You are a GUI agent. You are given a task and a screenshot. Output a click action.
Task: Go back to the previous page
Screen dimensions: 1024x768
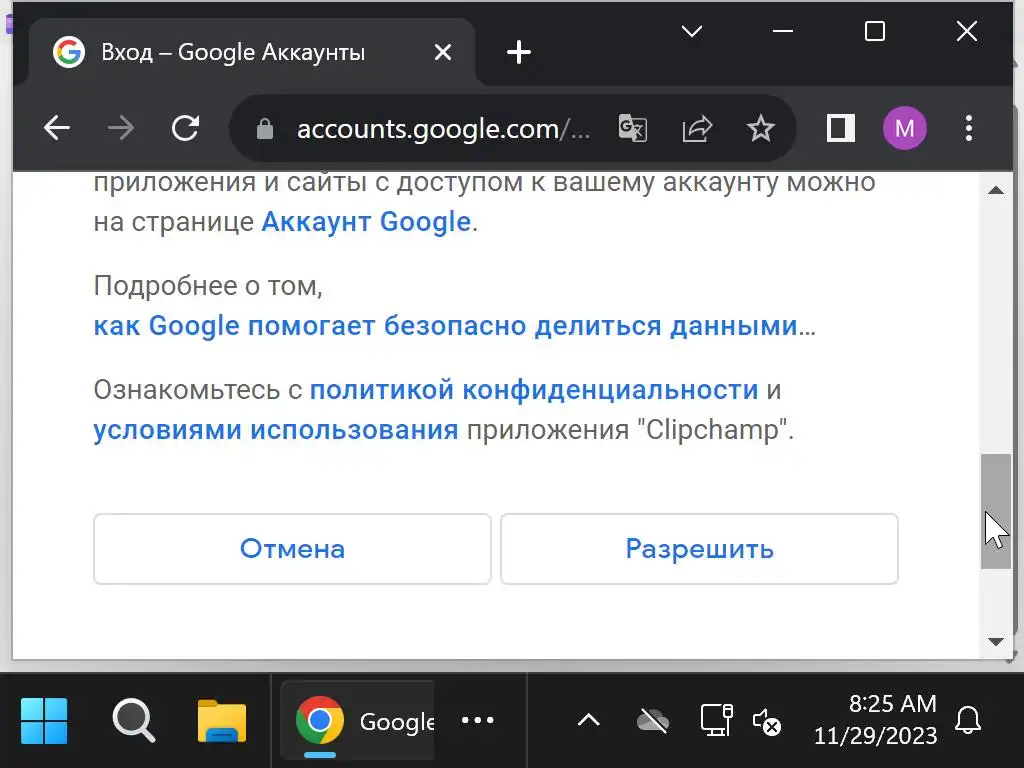pos(57,128)
